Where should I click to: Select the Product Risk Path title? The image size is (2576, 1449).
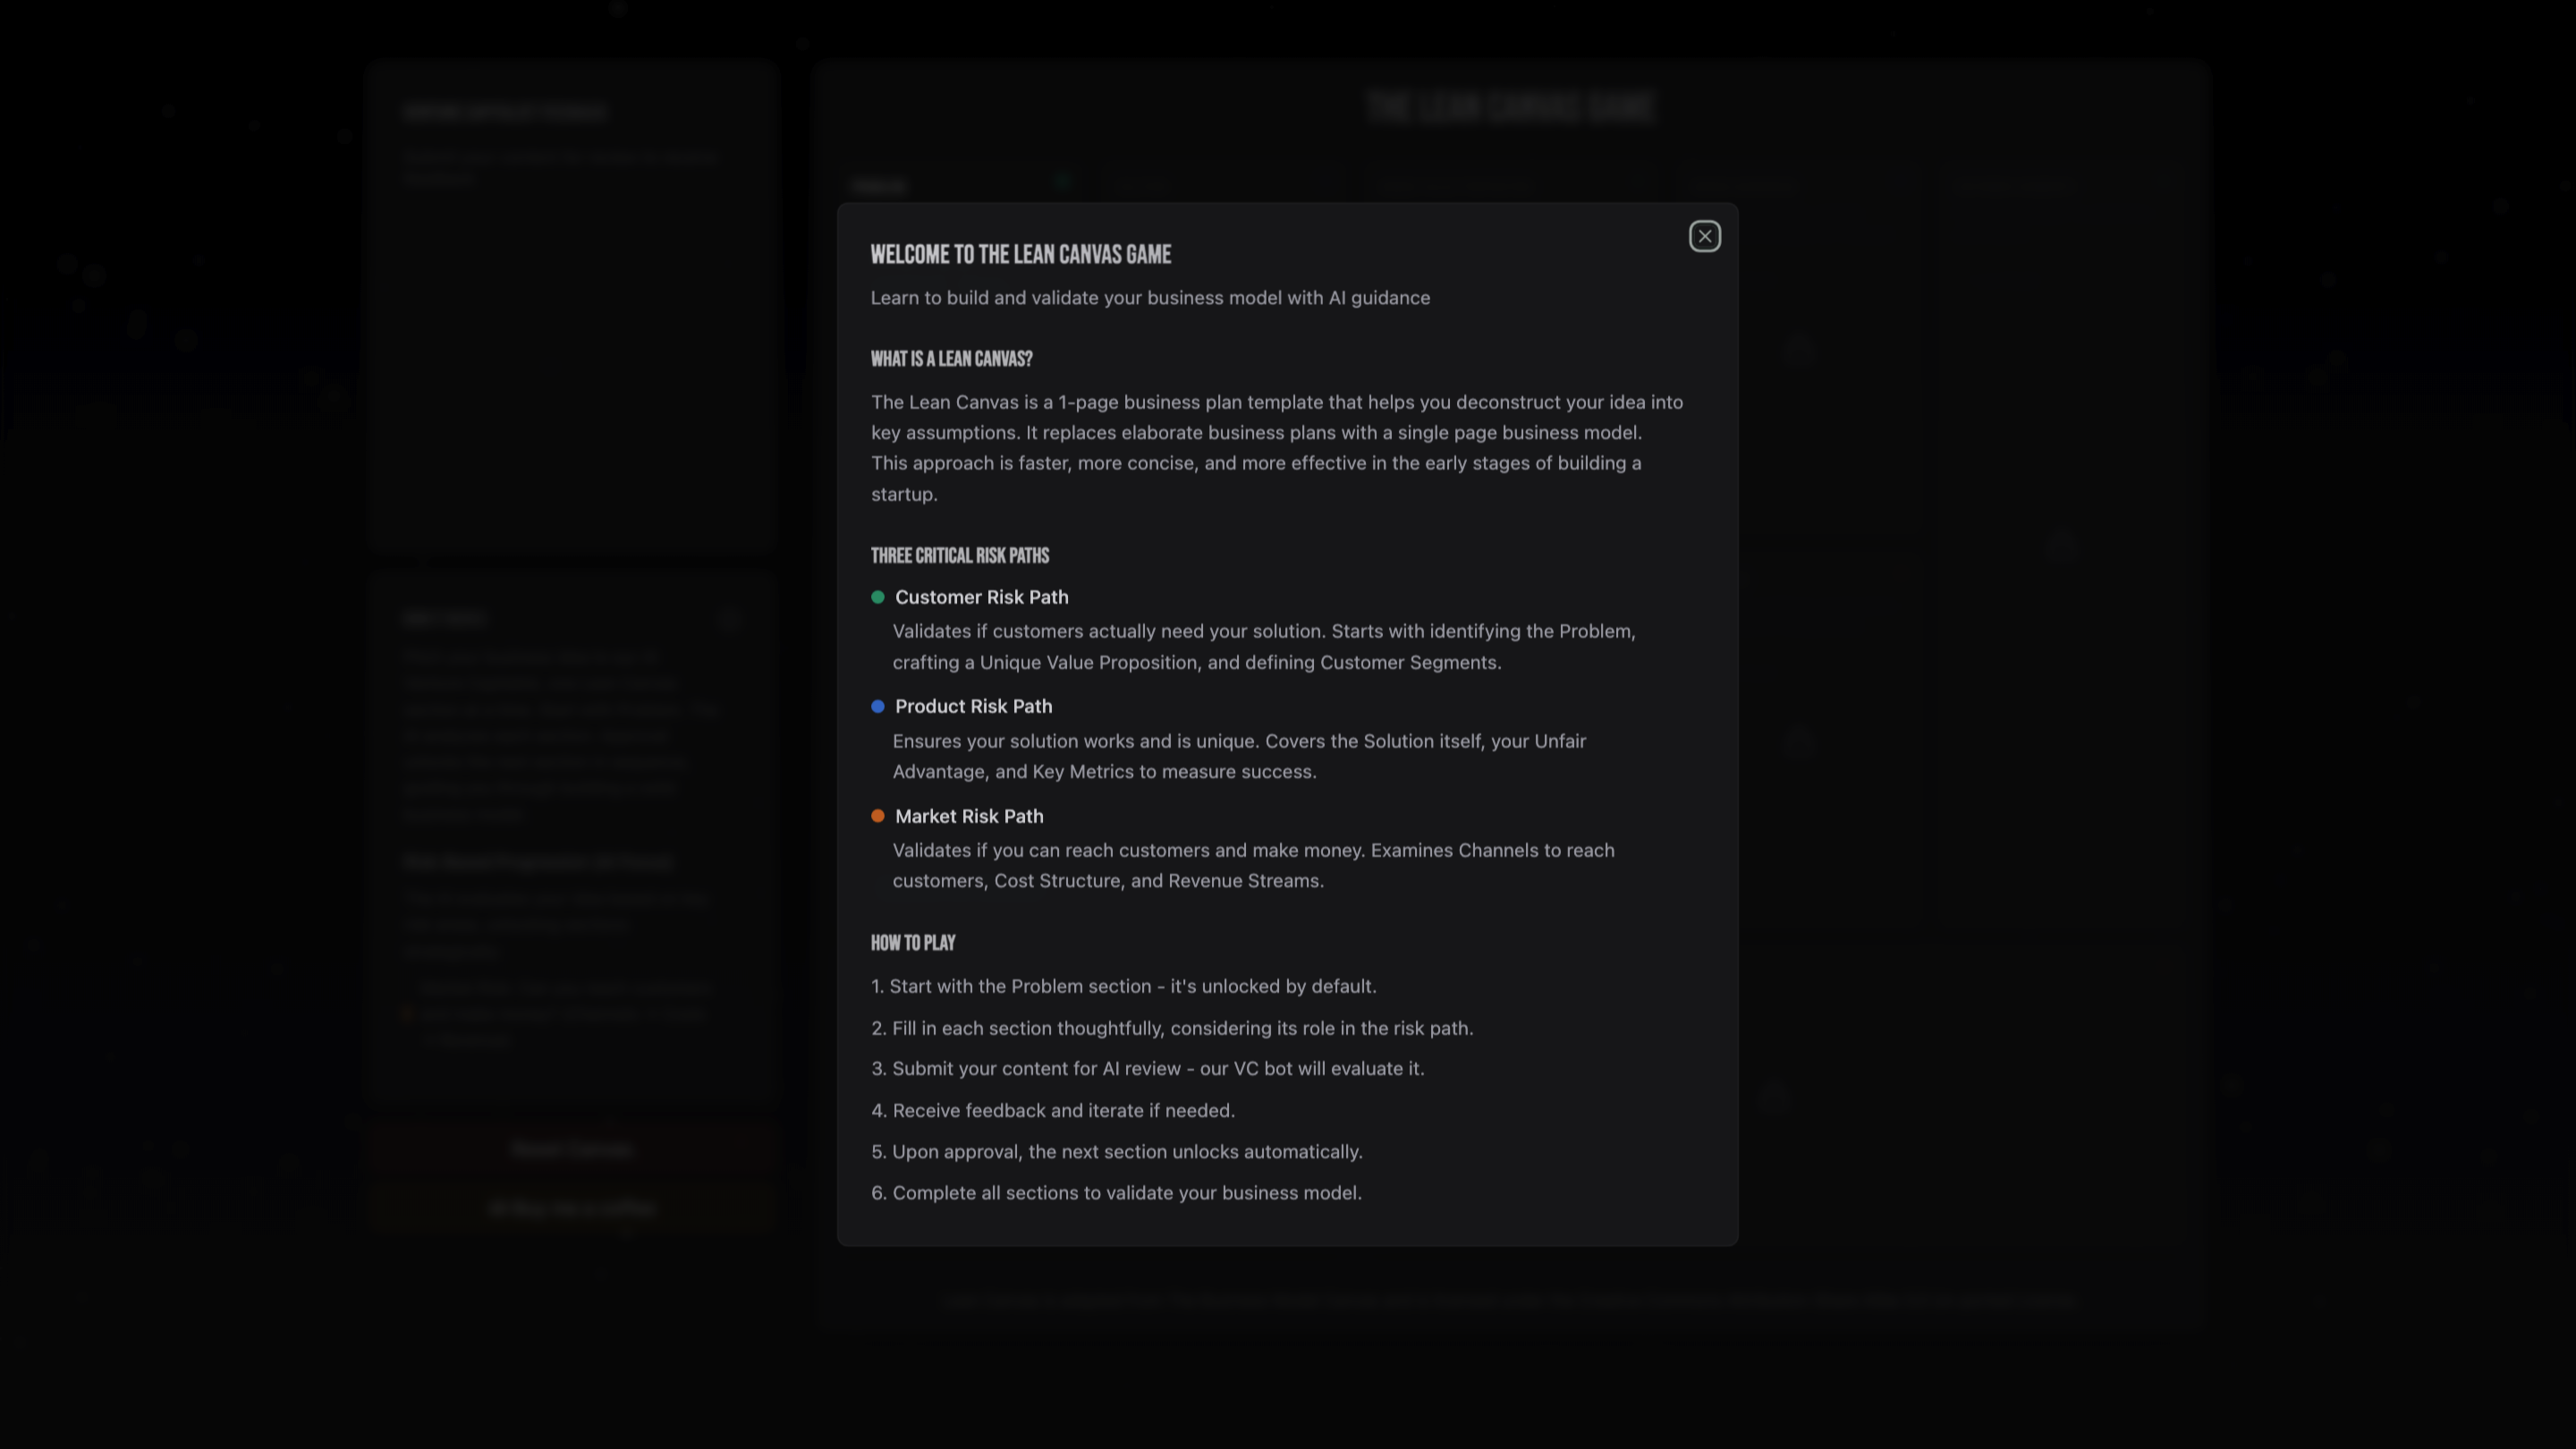click(973, 706)
